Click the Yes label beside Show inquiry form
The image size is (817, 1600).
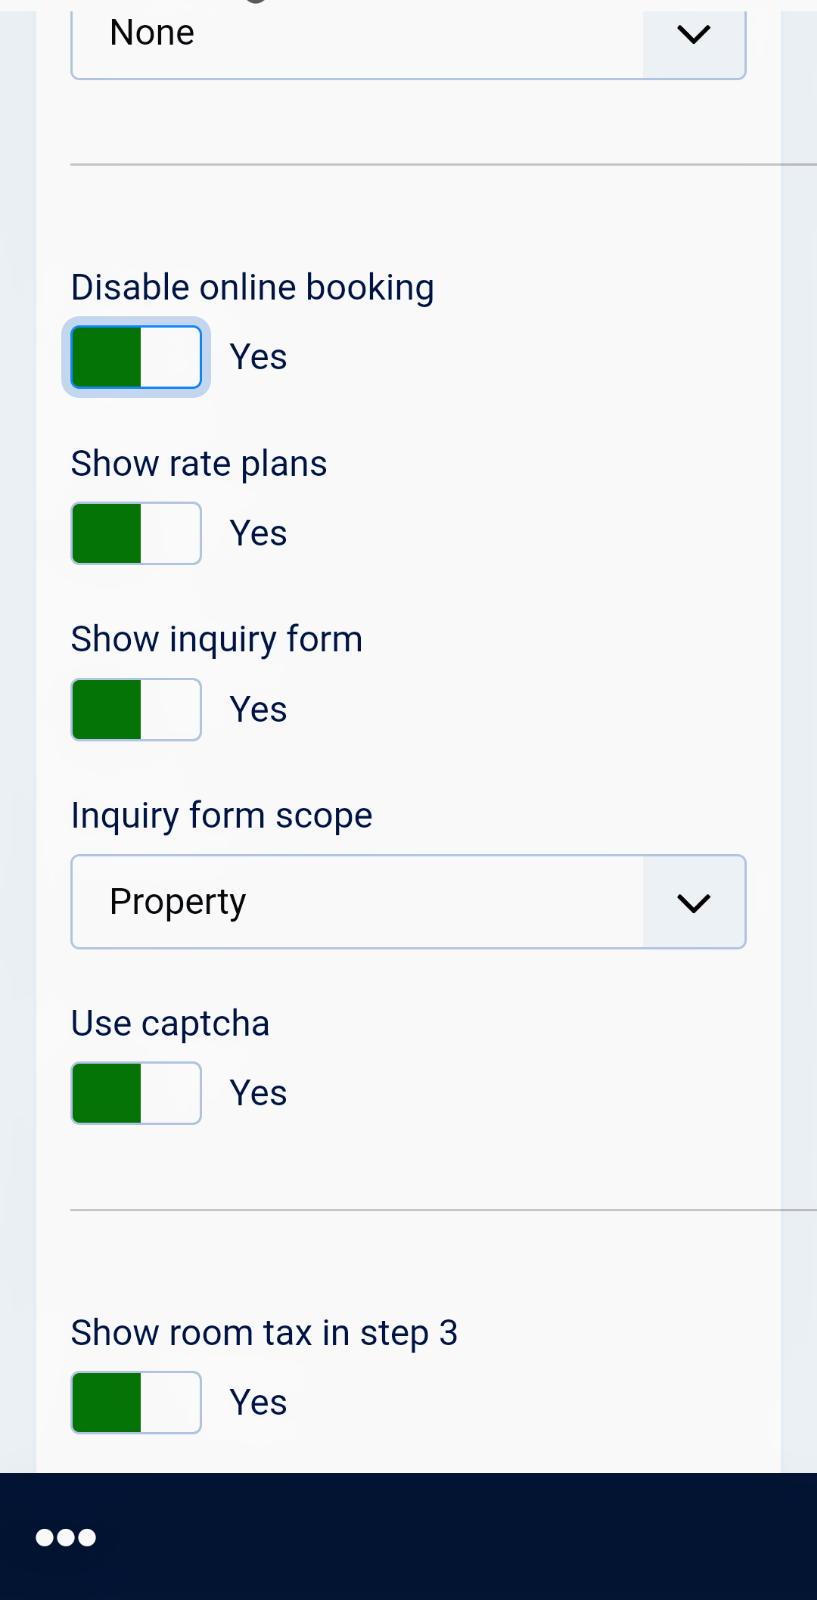(258, 710)
